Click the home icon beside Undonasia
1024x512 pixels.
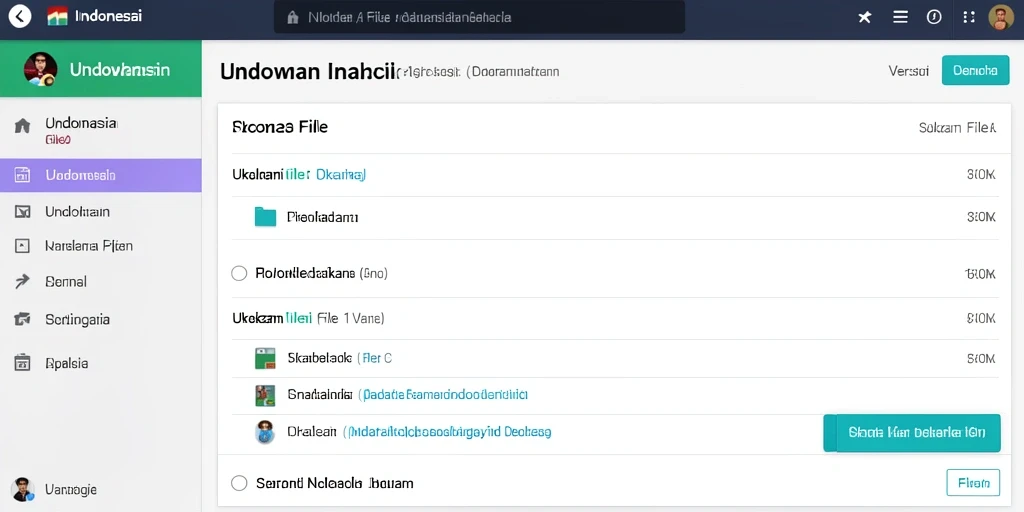pos(22,126)
